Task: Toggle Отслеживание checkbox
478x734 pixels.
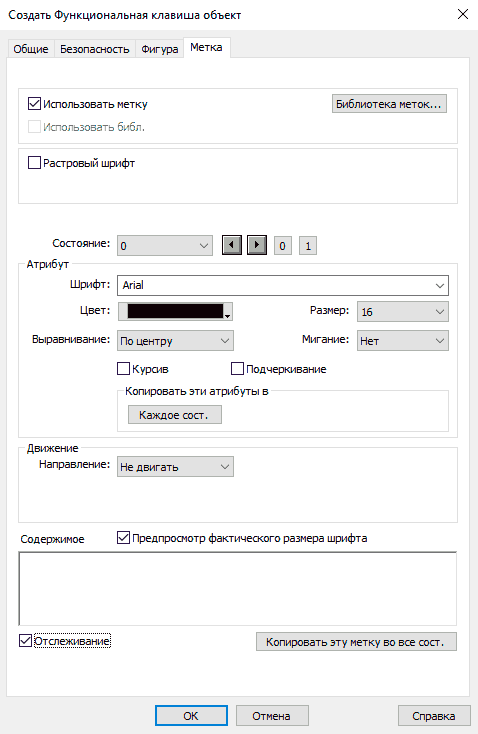Action: [25, 641]
